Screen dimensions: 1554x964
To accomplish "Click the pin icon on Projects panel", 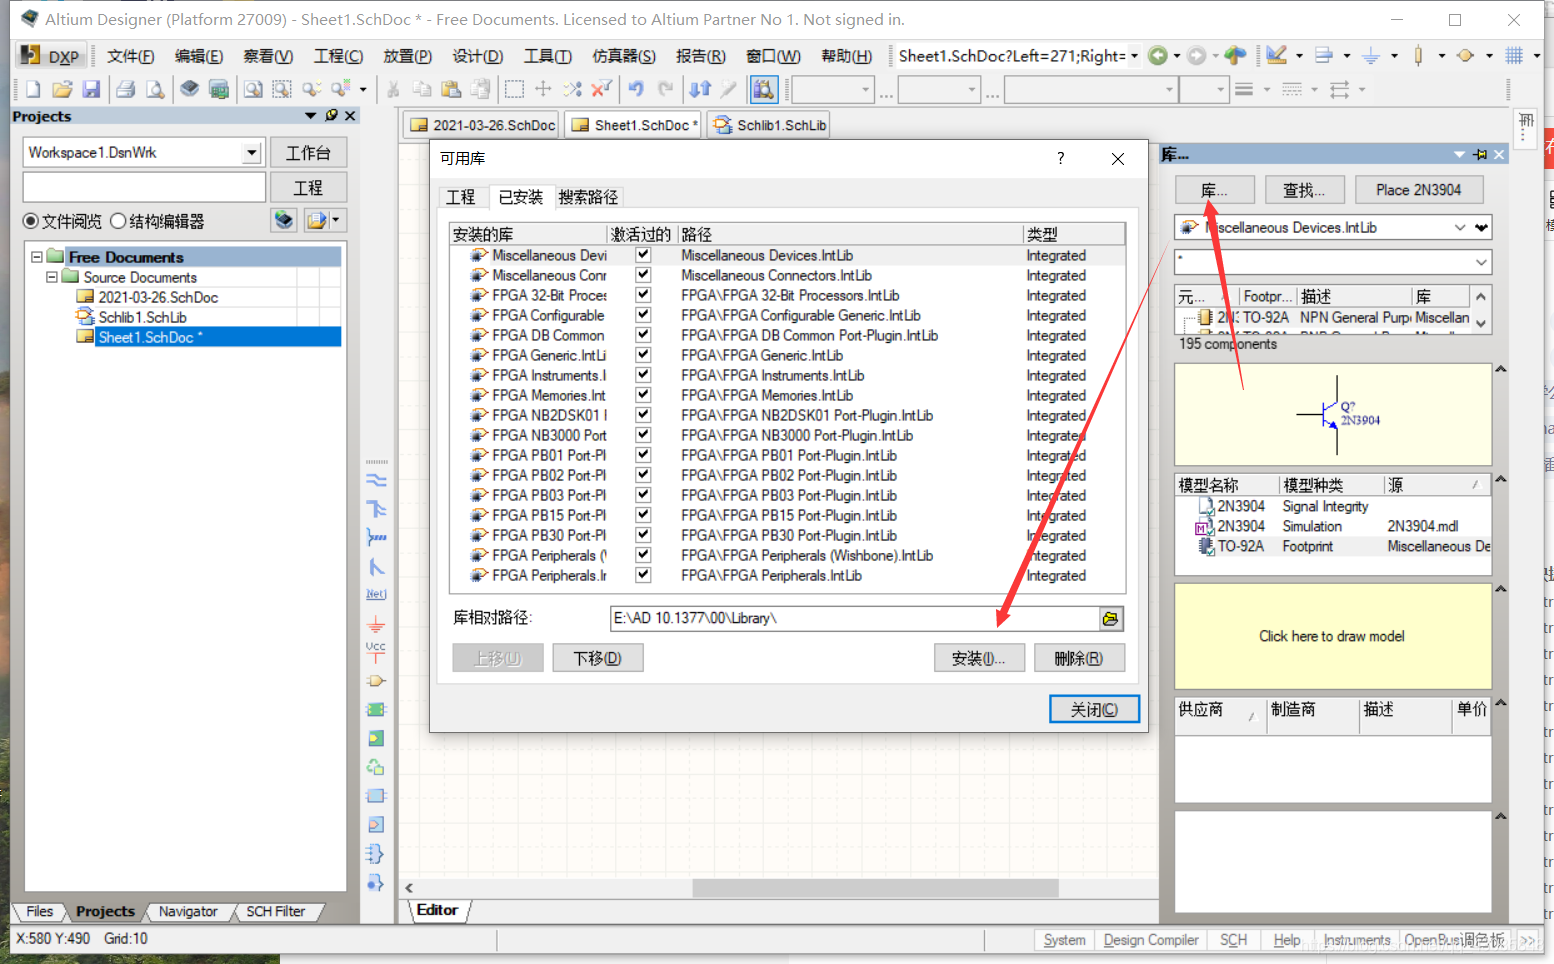I will (331, 116).
